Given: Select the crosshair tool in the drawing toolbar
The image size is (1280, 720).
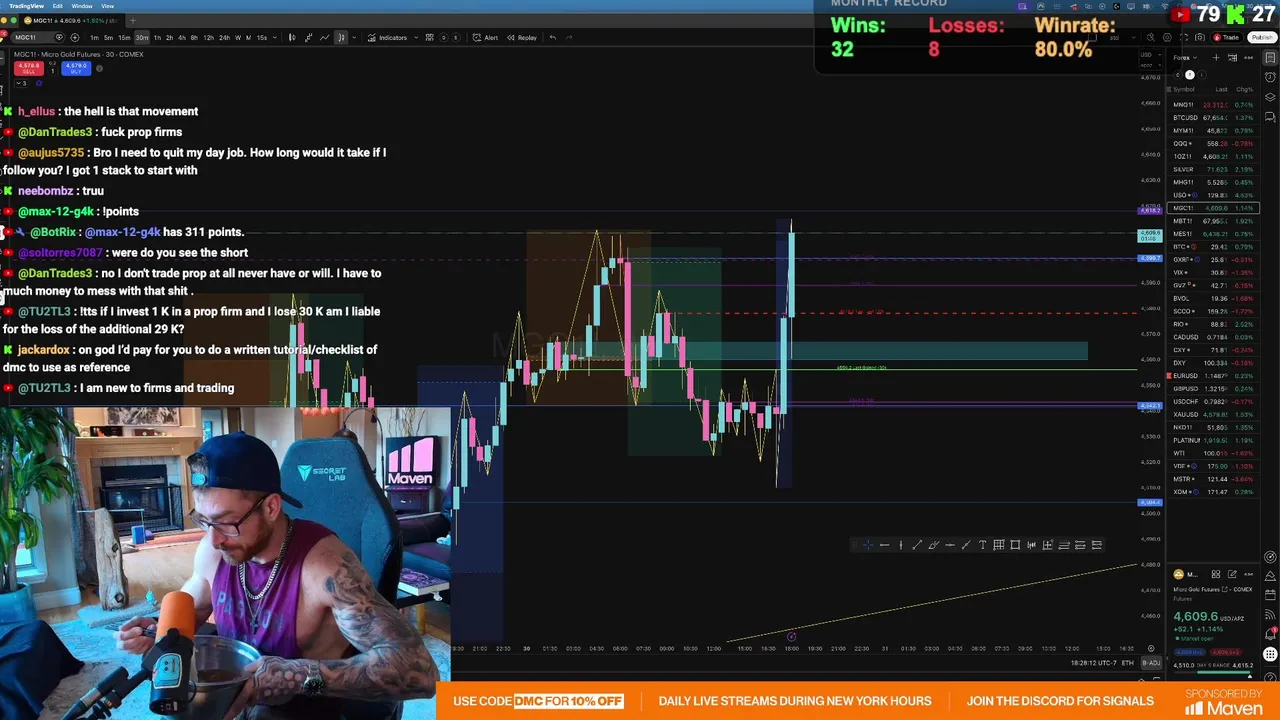Looking at the screenshot, I should coord(868,545).
